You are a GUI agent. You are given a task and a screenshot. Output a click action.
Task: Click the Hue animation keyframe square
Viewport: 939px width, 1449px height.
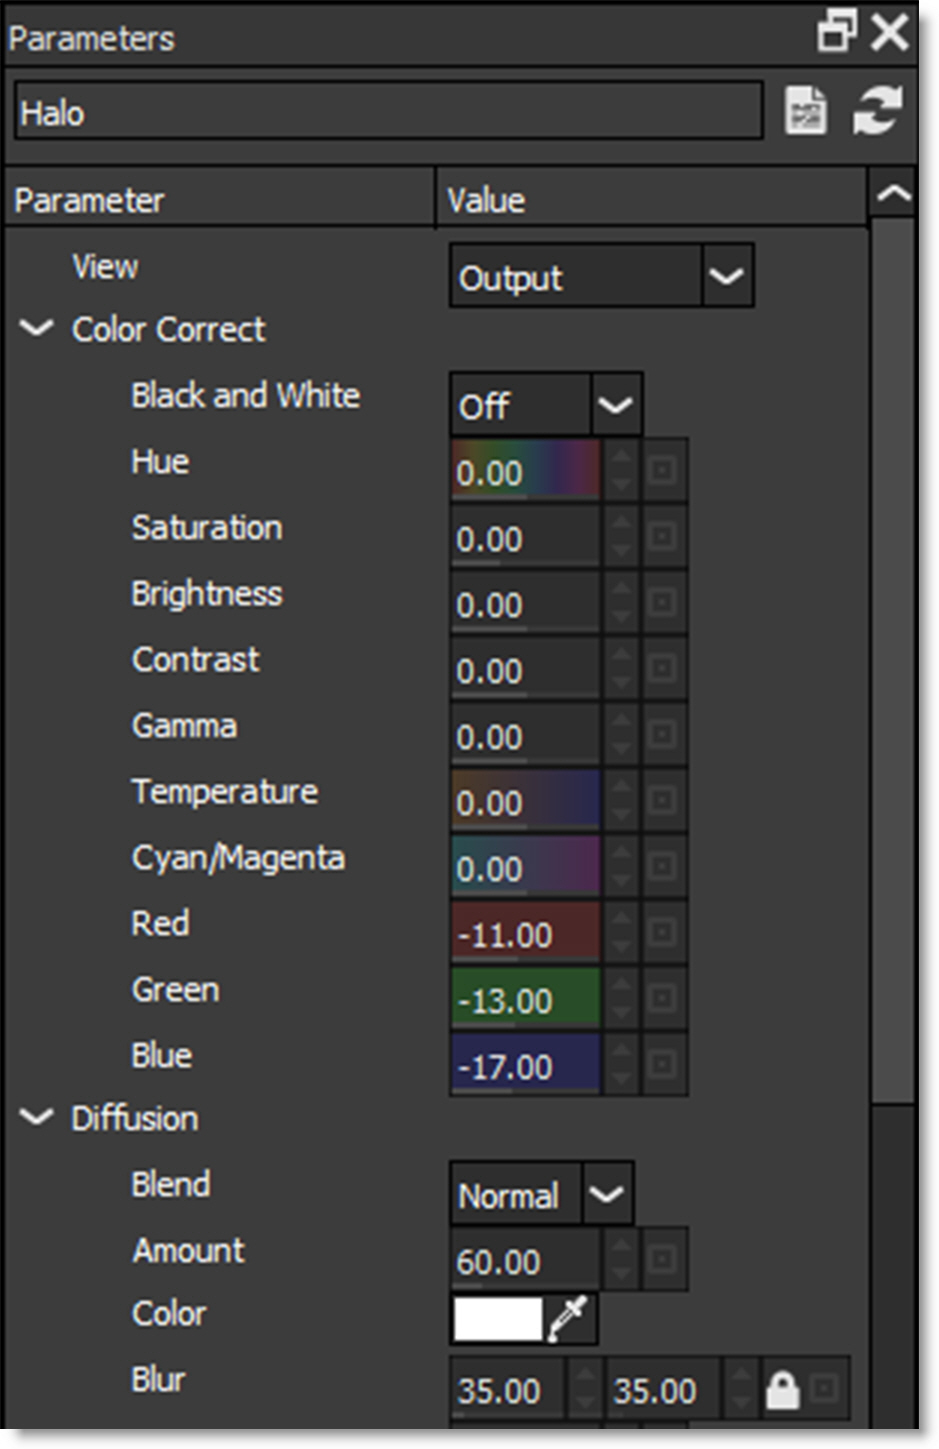pyautogui.click(x=661, y=470)
